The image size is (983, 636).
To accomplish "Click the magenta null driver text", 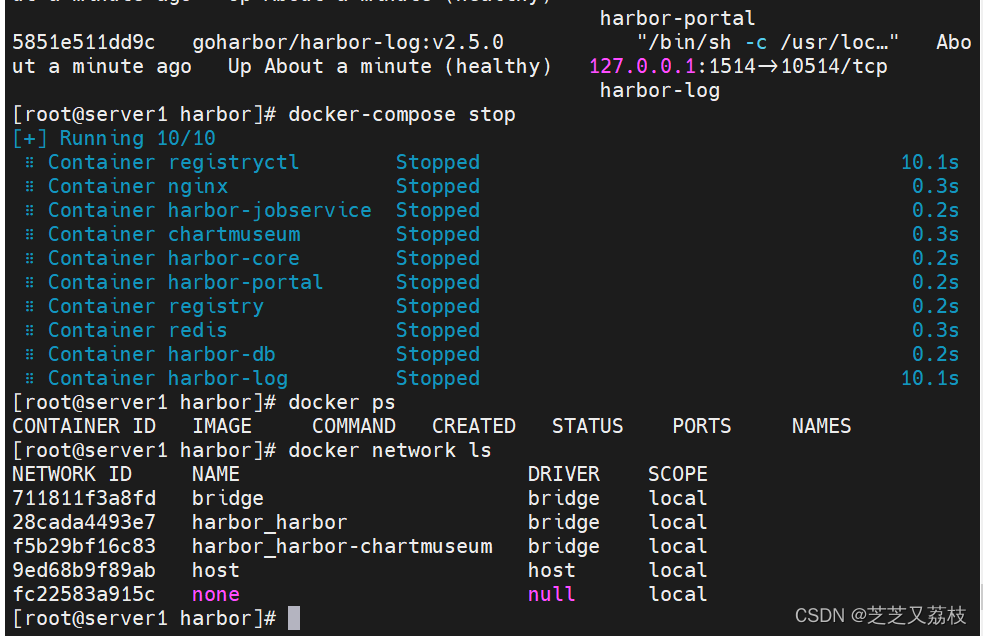I will point(552,594).
